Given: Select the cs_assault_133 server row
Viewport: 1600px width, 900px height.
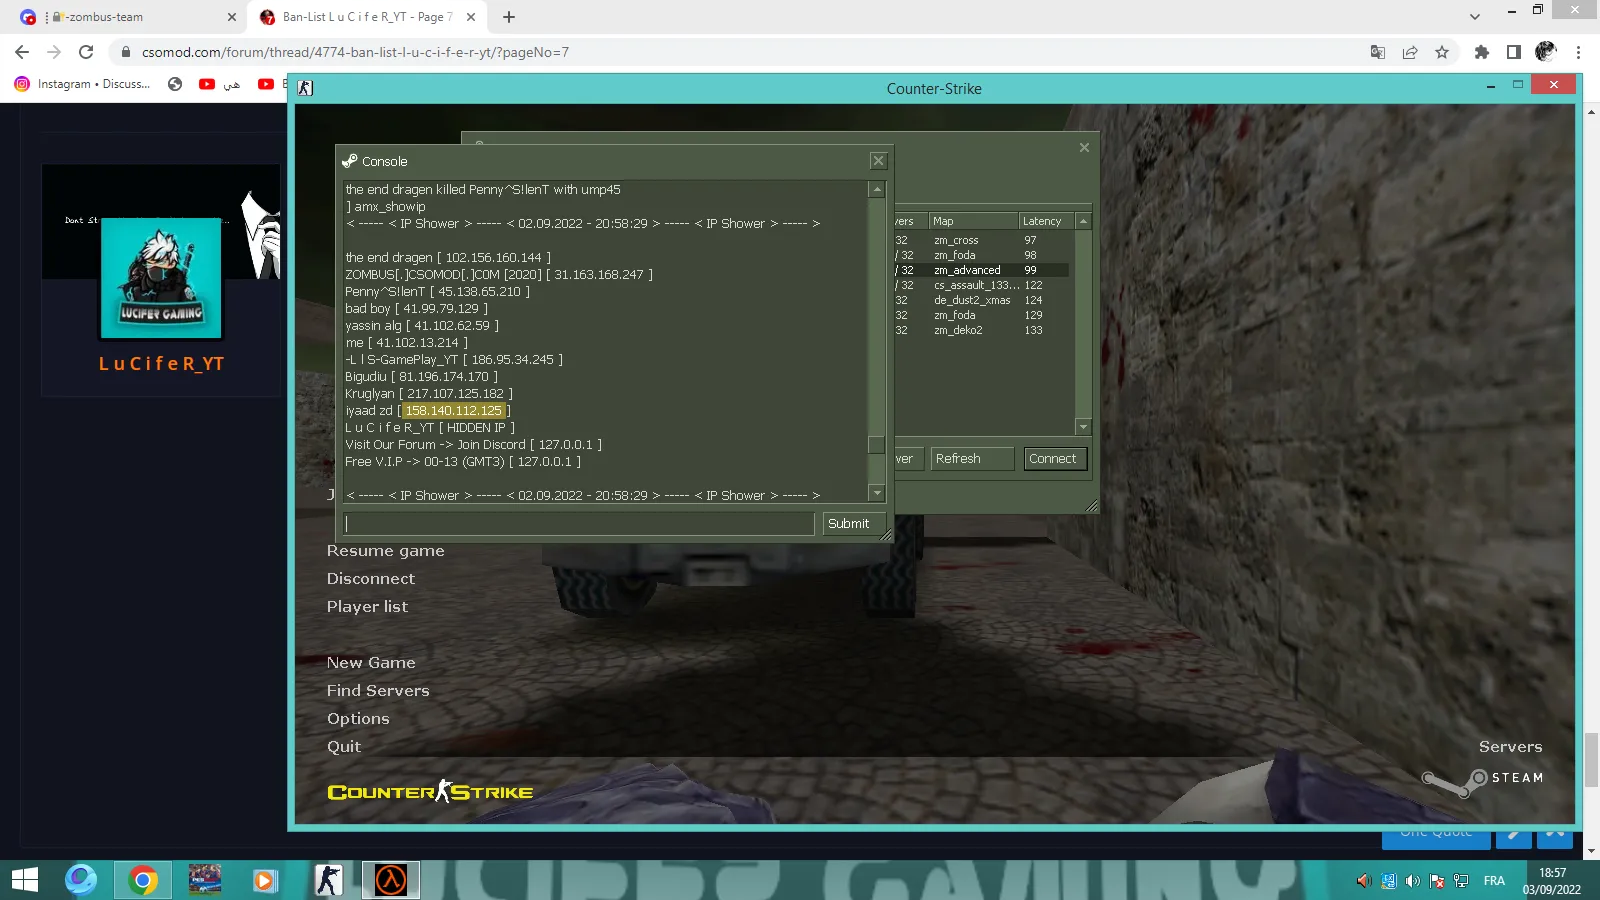Looking at the screenshot, I should tap(984, 285).
